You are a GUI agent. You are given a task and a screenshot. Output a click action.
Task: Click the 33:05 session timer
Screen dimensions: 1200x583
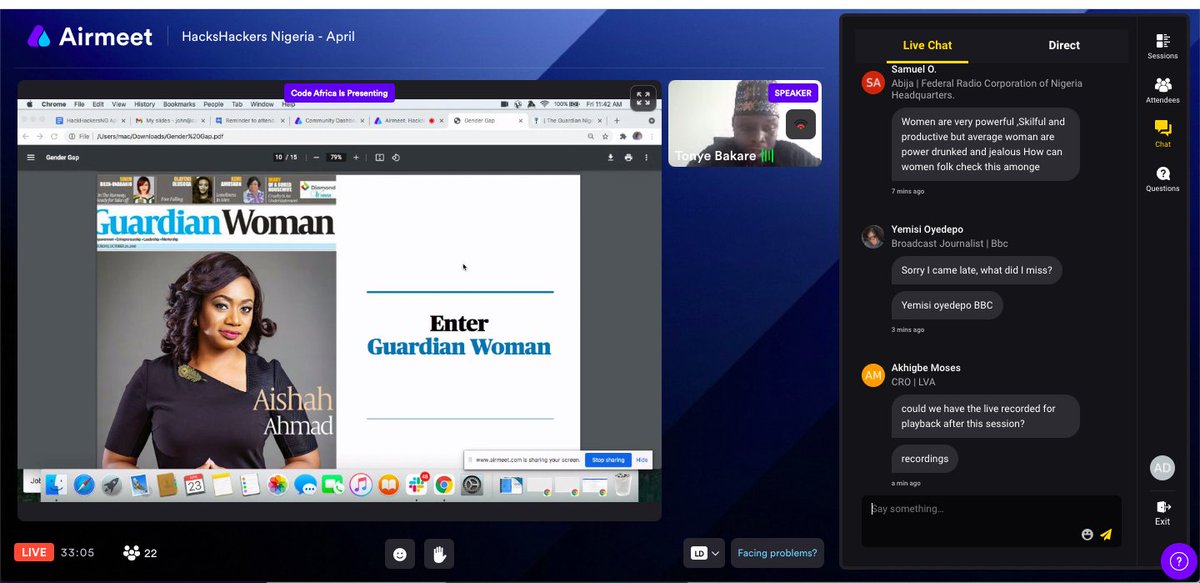click(77, 553)
